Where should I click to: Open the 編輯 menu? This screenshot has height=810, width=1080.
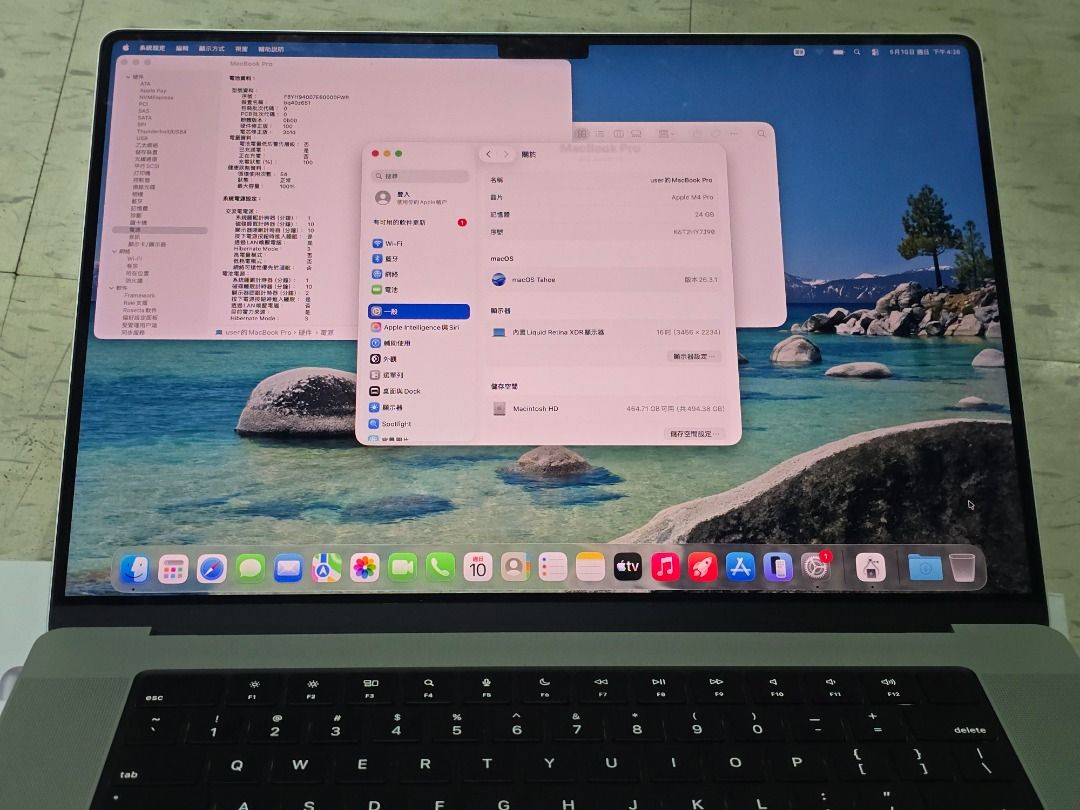(183, 48)
